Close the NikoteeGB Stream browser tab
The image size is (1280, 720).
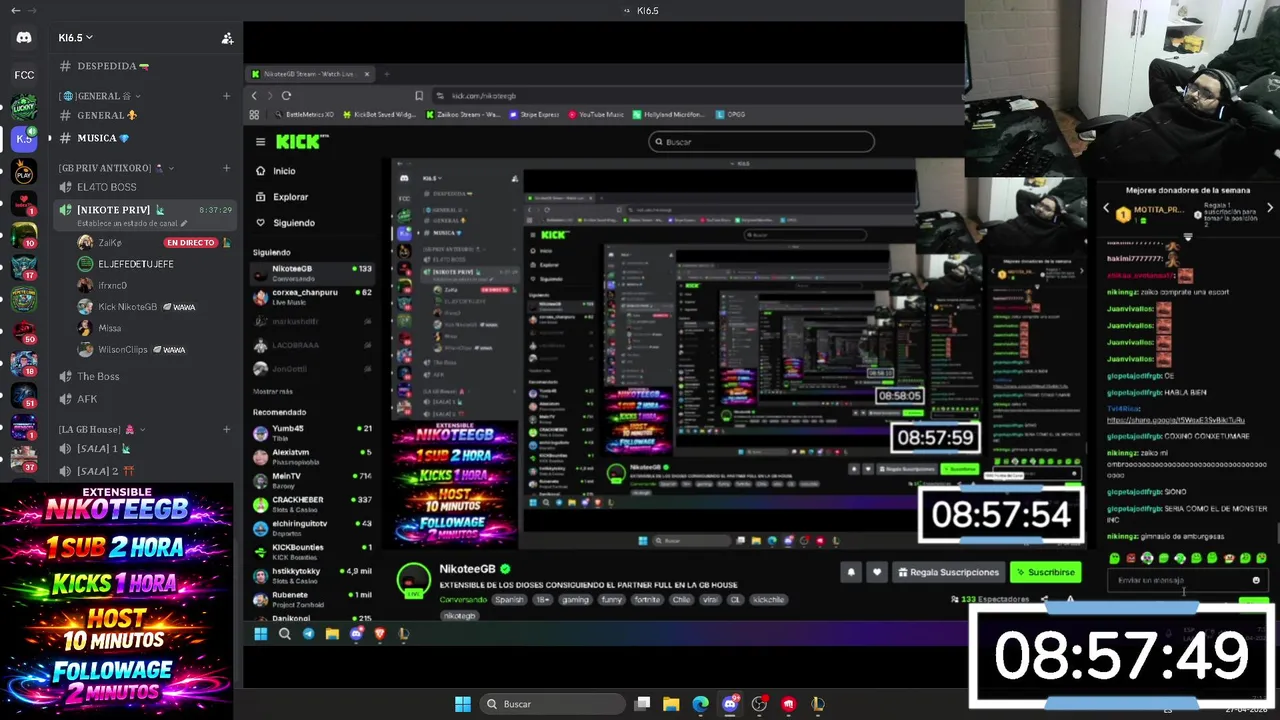click(x=367, y=74)
